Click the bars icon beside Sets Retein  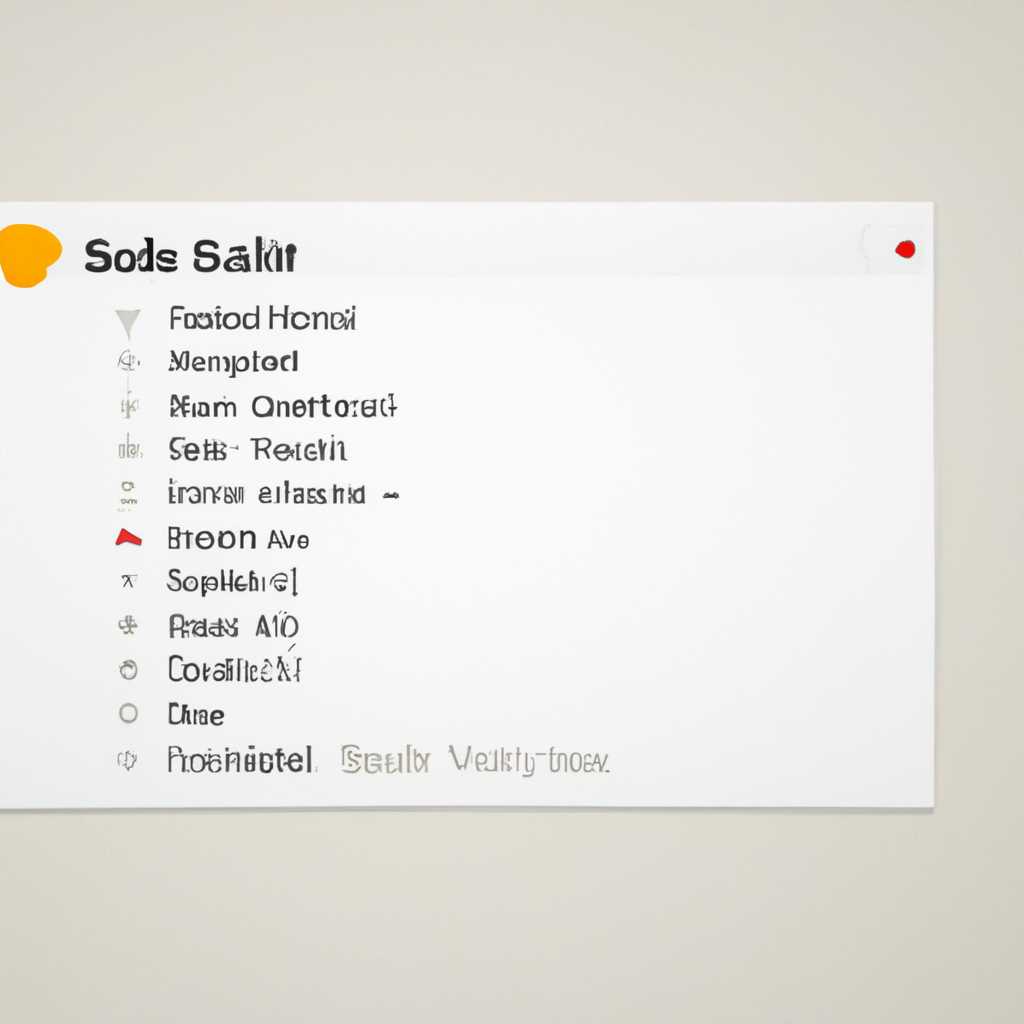tap(129, 449)
